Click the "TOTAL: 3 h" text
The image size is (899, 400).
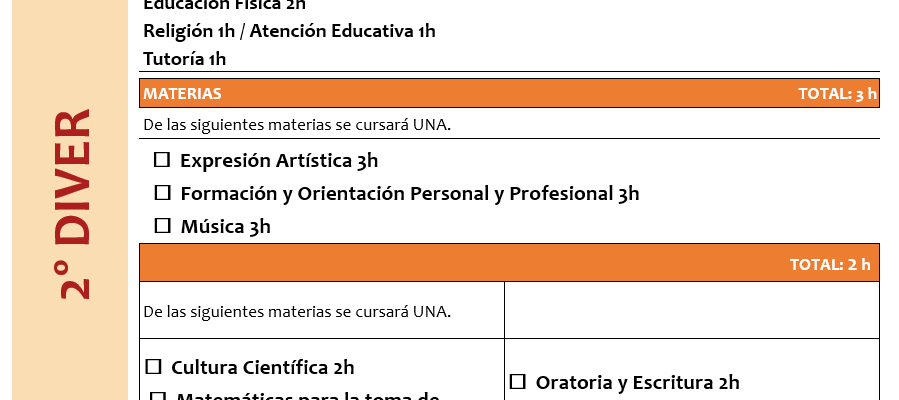837,94
